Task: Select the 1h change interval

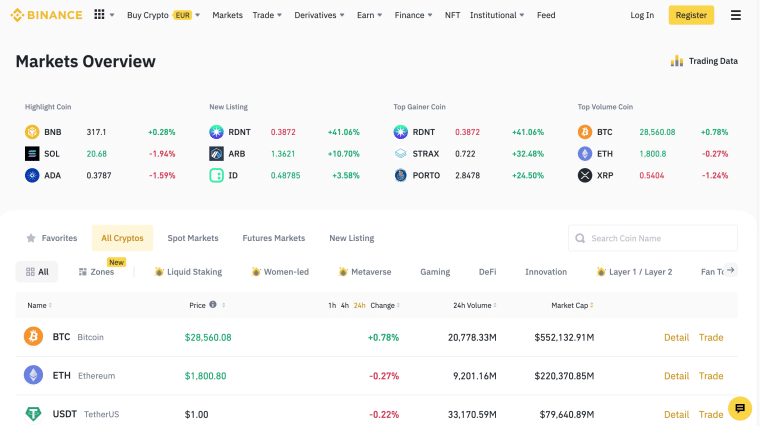Action: click(x=332, y=305)
